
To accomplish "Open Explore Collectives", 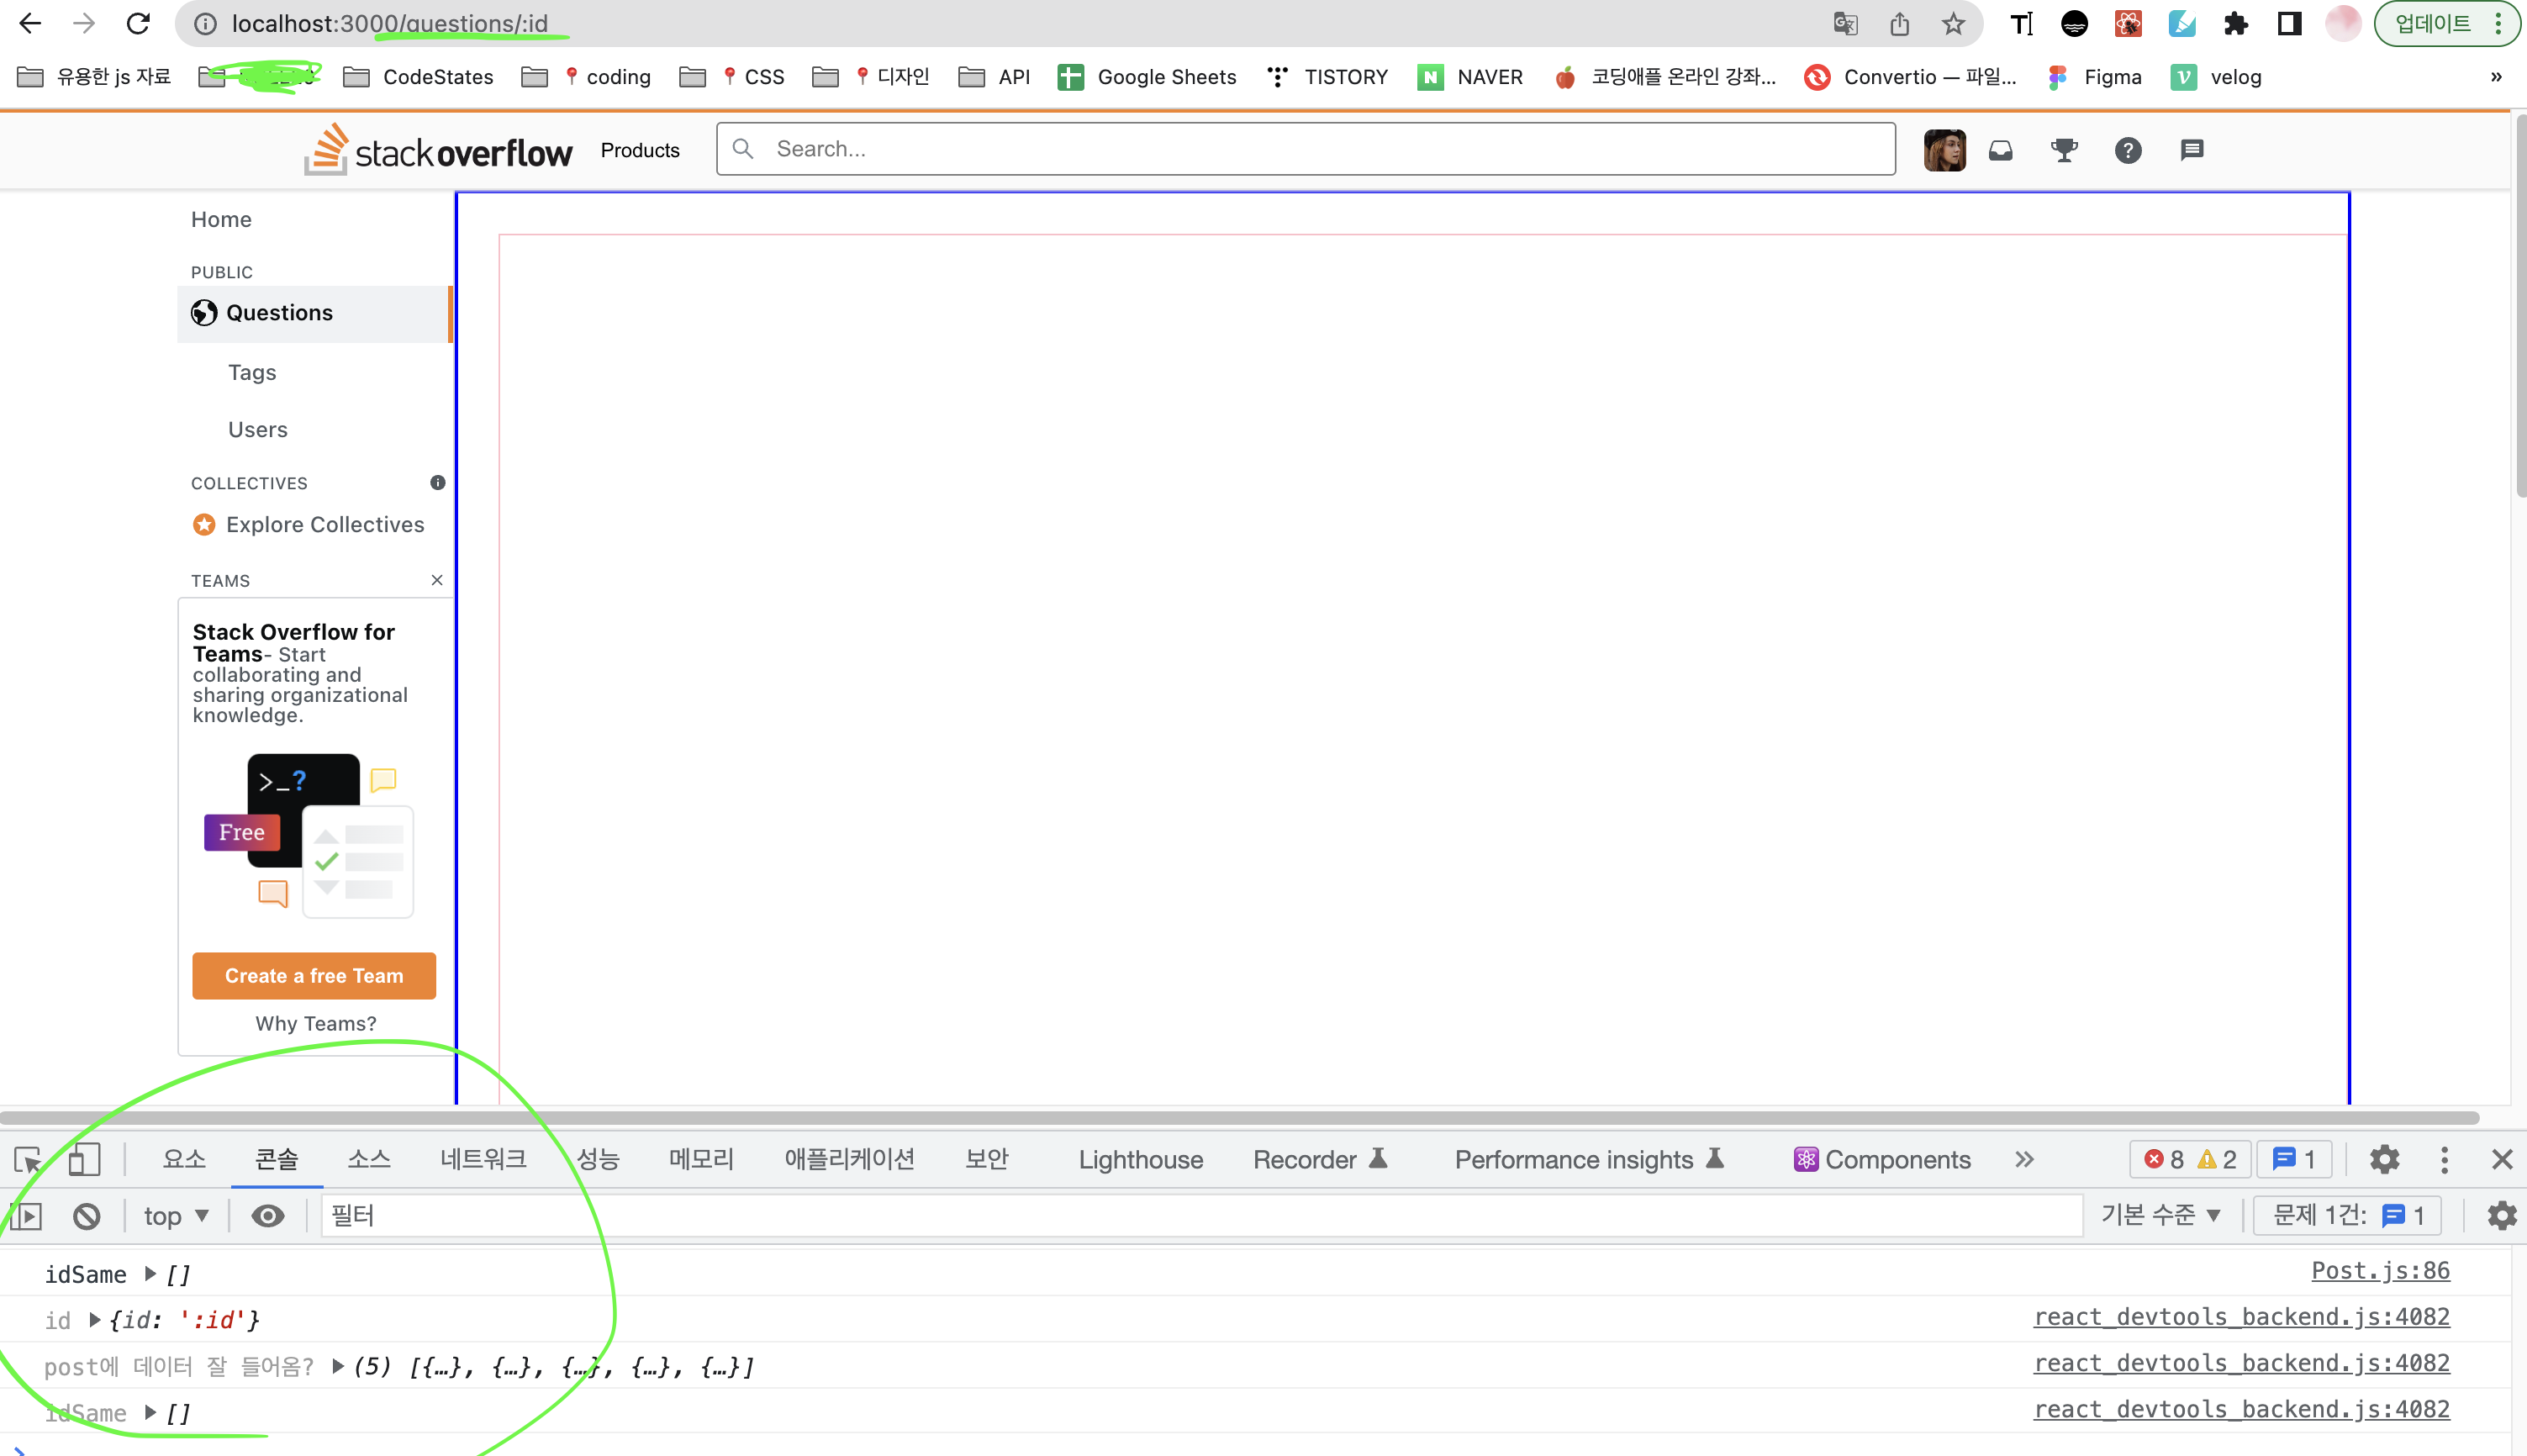I will click(309, 524).
